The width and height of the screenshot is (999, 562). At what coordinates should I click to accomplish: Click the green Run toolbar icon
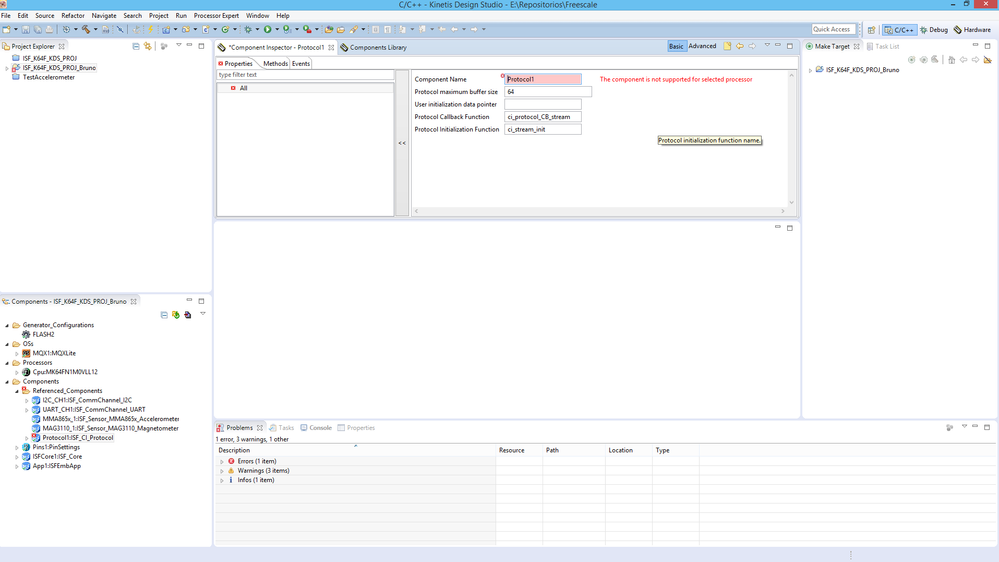[268, 29]
